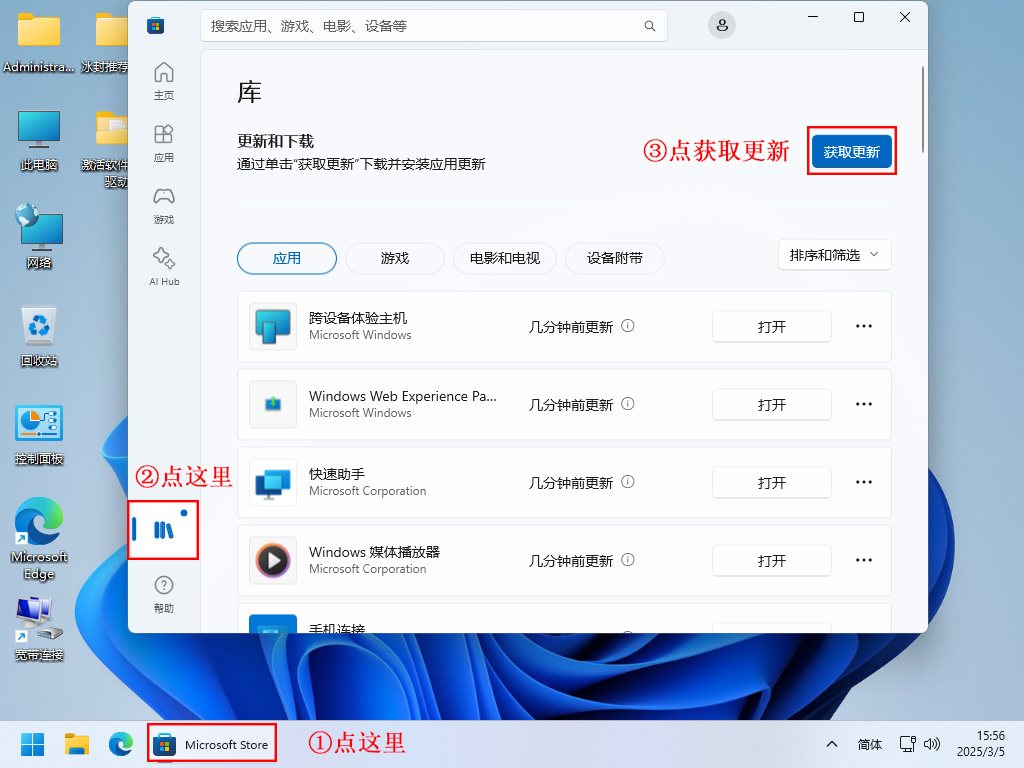The height and width of the screenshot is (768, 1024).
Task: Click the search magnifier icon
Action: [650, 26]
